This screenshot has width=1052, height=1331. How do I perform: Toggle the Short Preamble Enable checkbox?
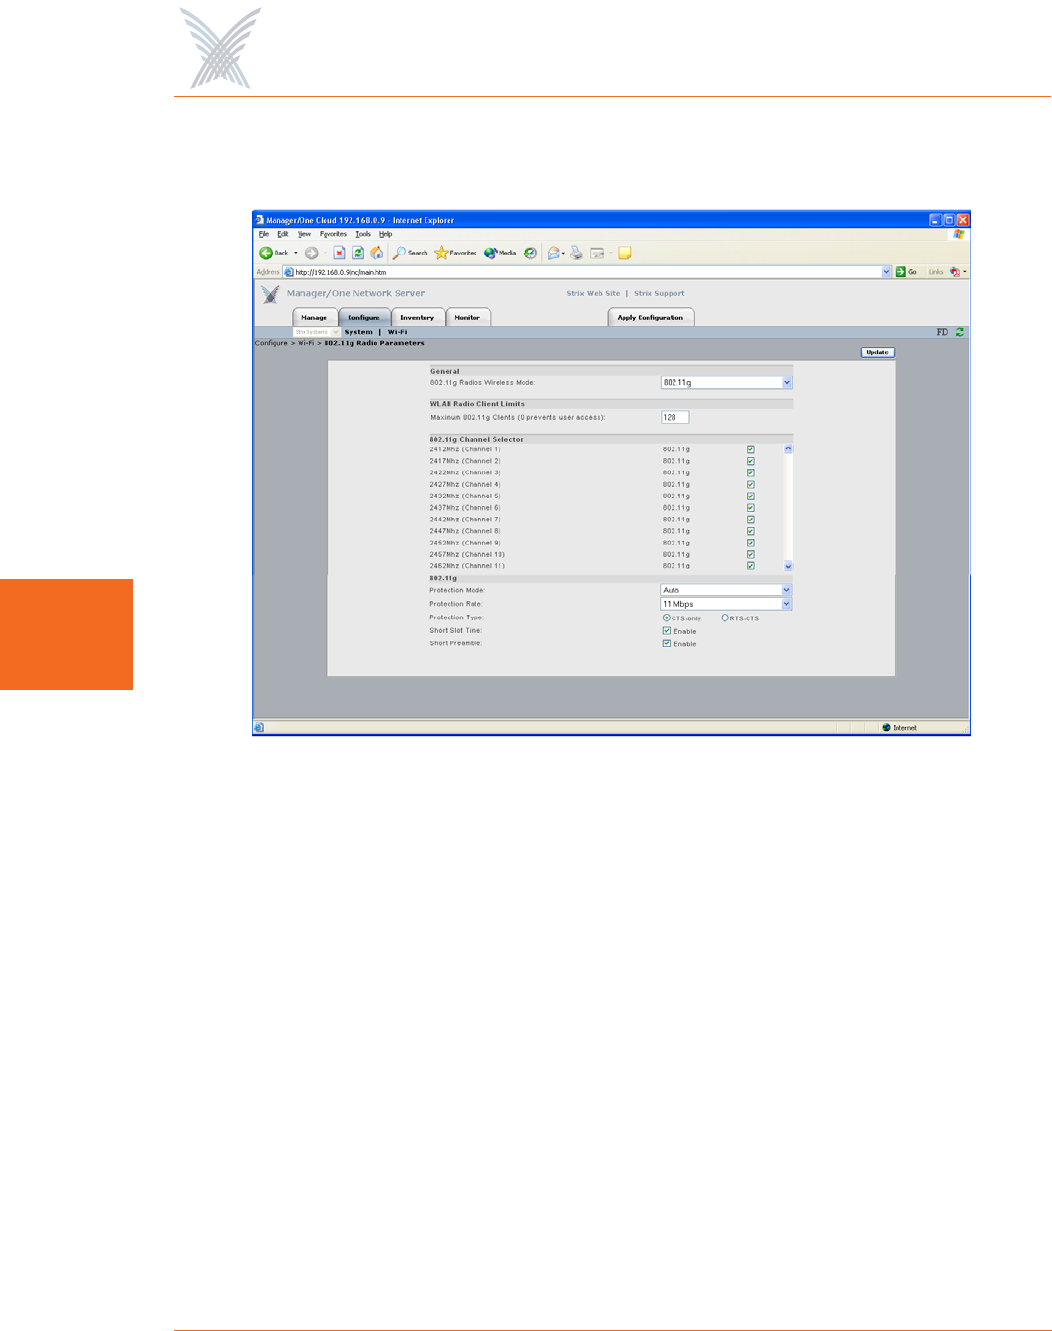pyautogui.click(x=667, y=644)
